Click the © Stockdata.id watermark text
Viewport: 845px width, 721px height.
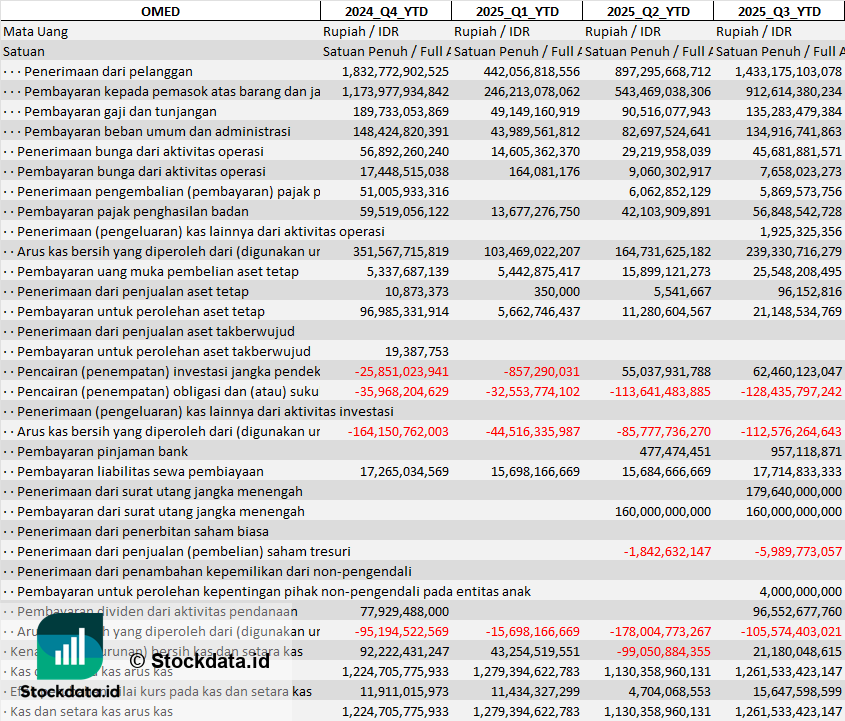199,660
